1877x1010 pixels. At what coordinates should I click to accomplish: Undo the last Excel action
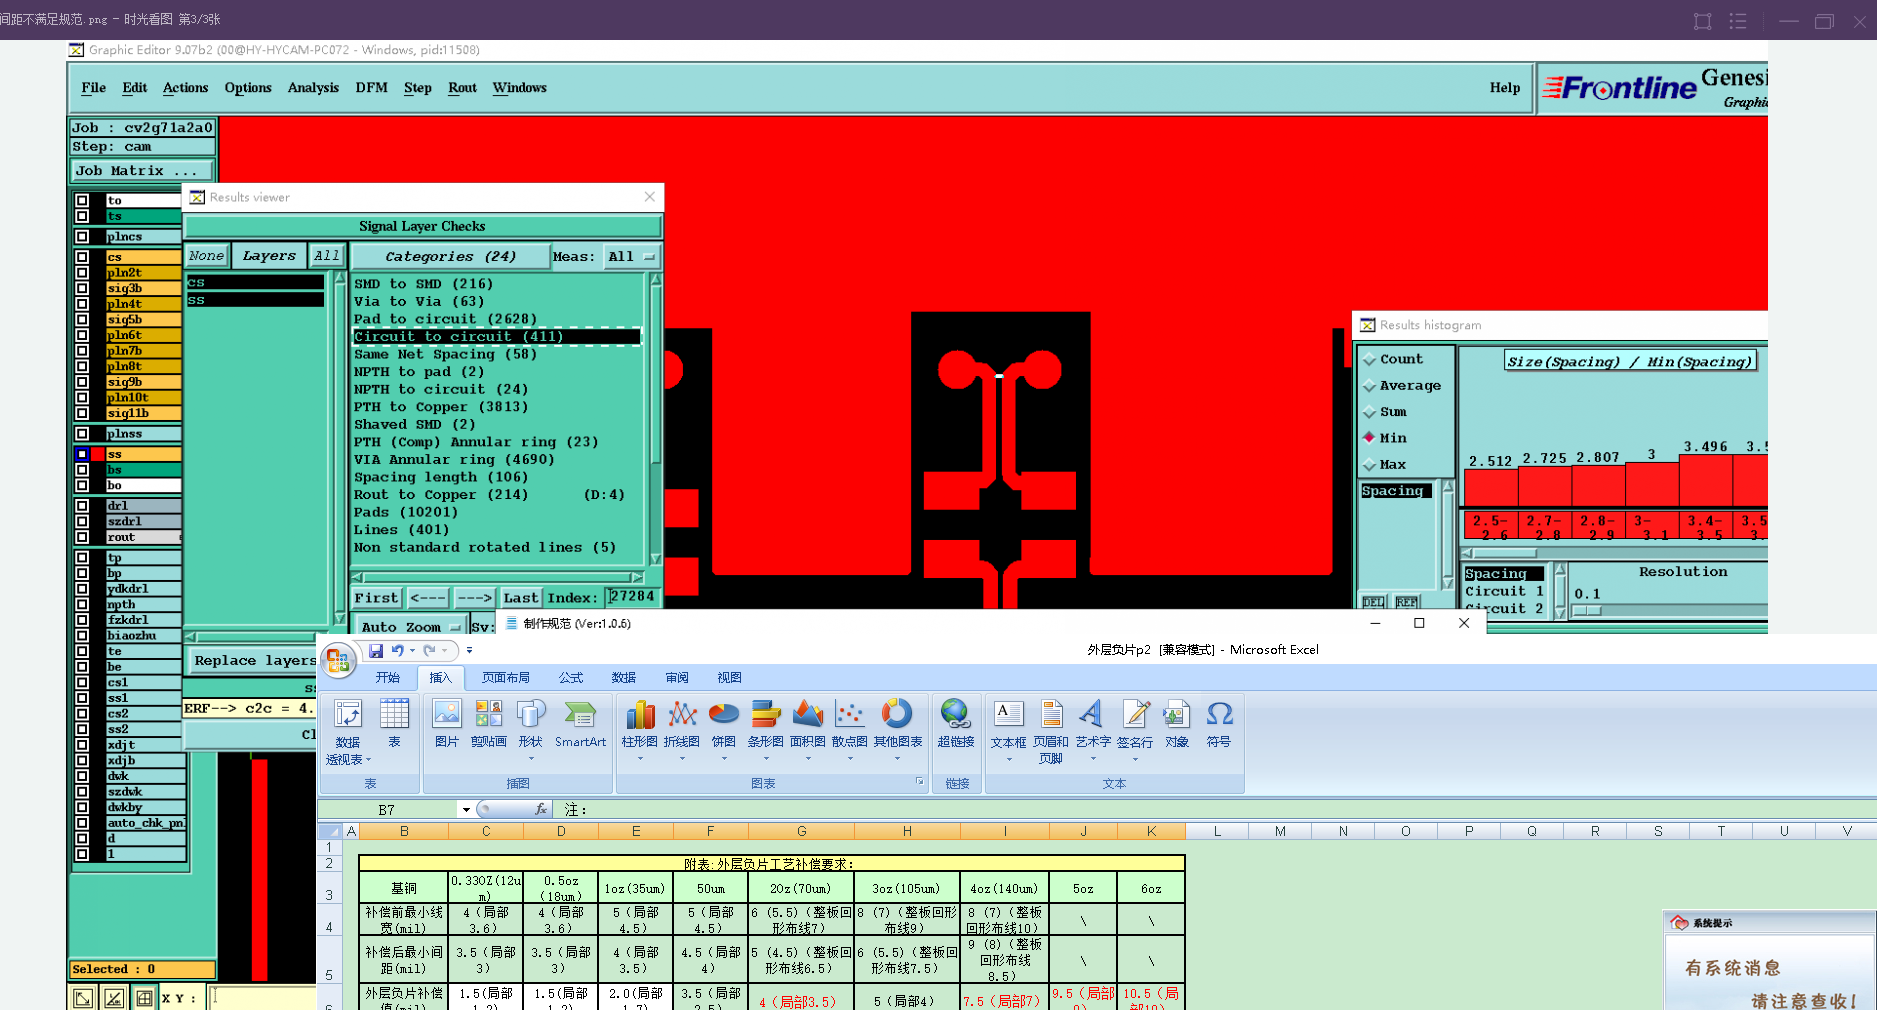point(397,651)
